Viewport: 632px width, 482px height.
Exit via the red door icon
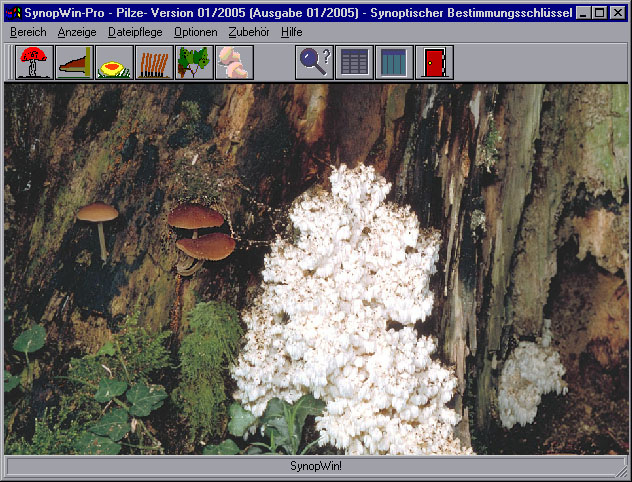pyautogui.click(x=434, y=62)
